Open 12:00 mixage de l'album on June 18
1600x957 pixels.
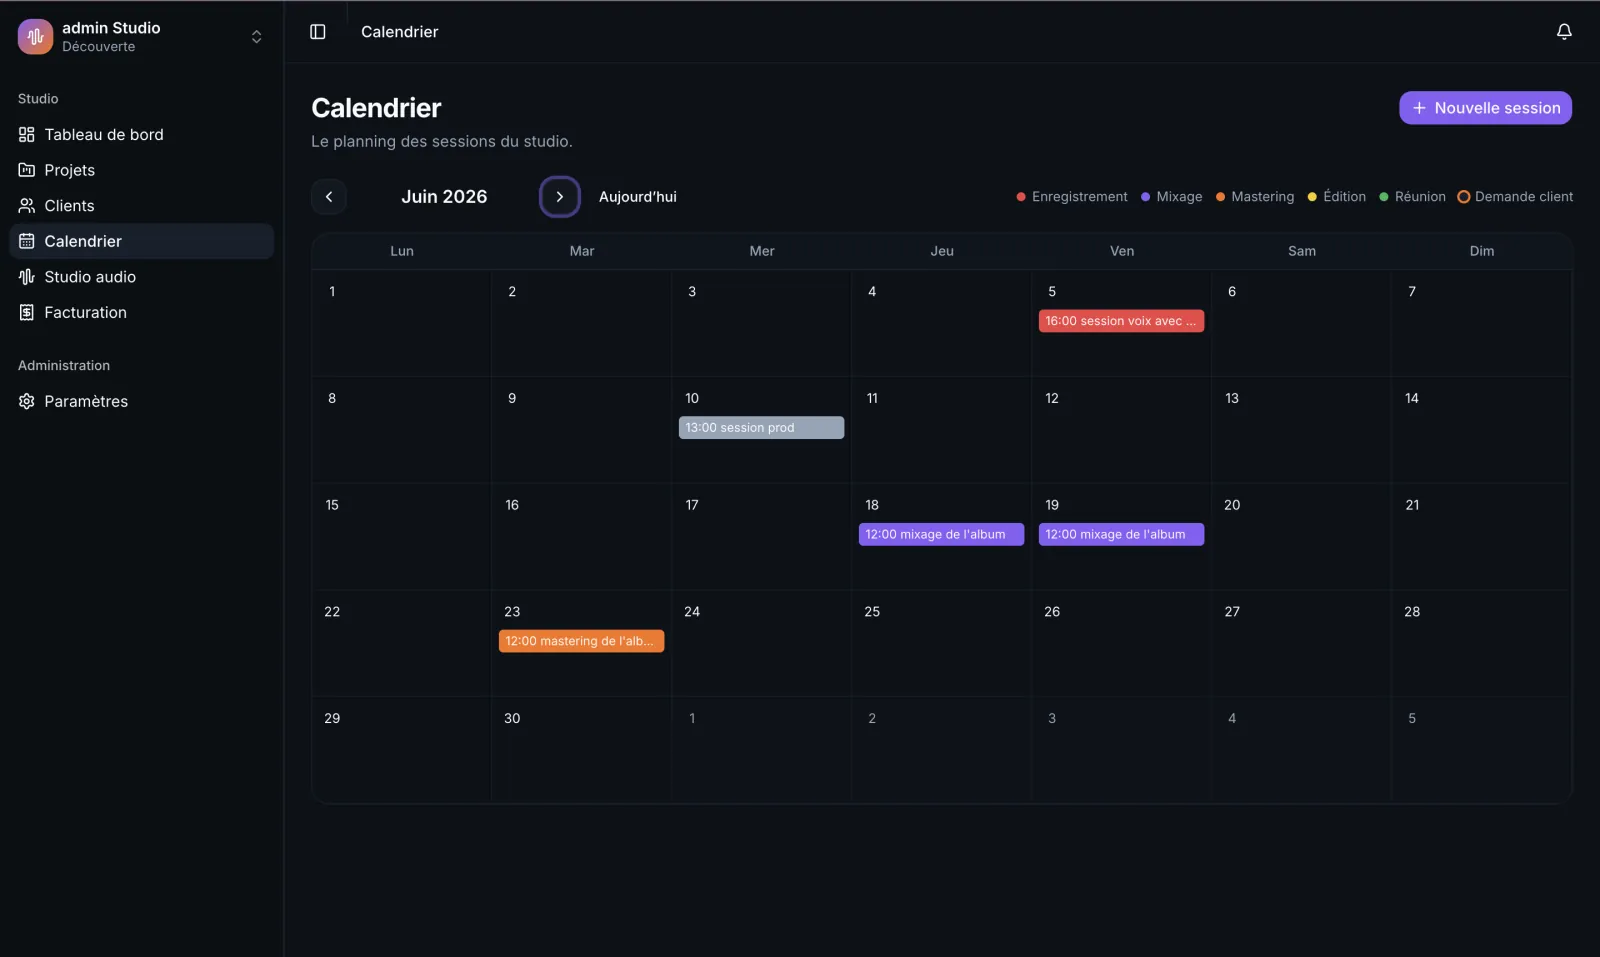tap(941, 535)
